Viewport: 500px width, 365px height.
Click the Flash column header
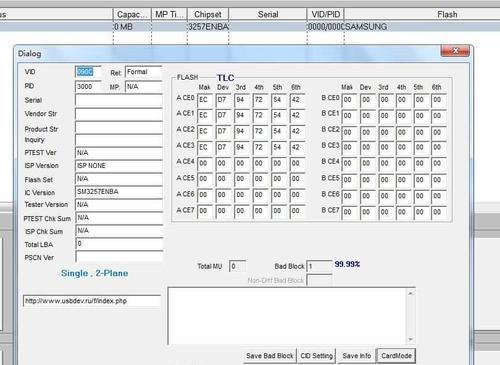click(422, 15)
